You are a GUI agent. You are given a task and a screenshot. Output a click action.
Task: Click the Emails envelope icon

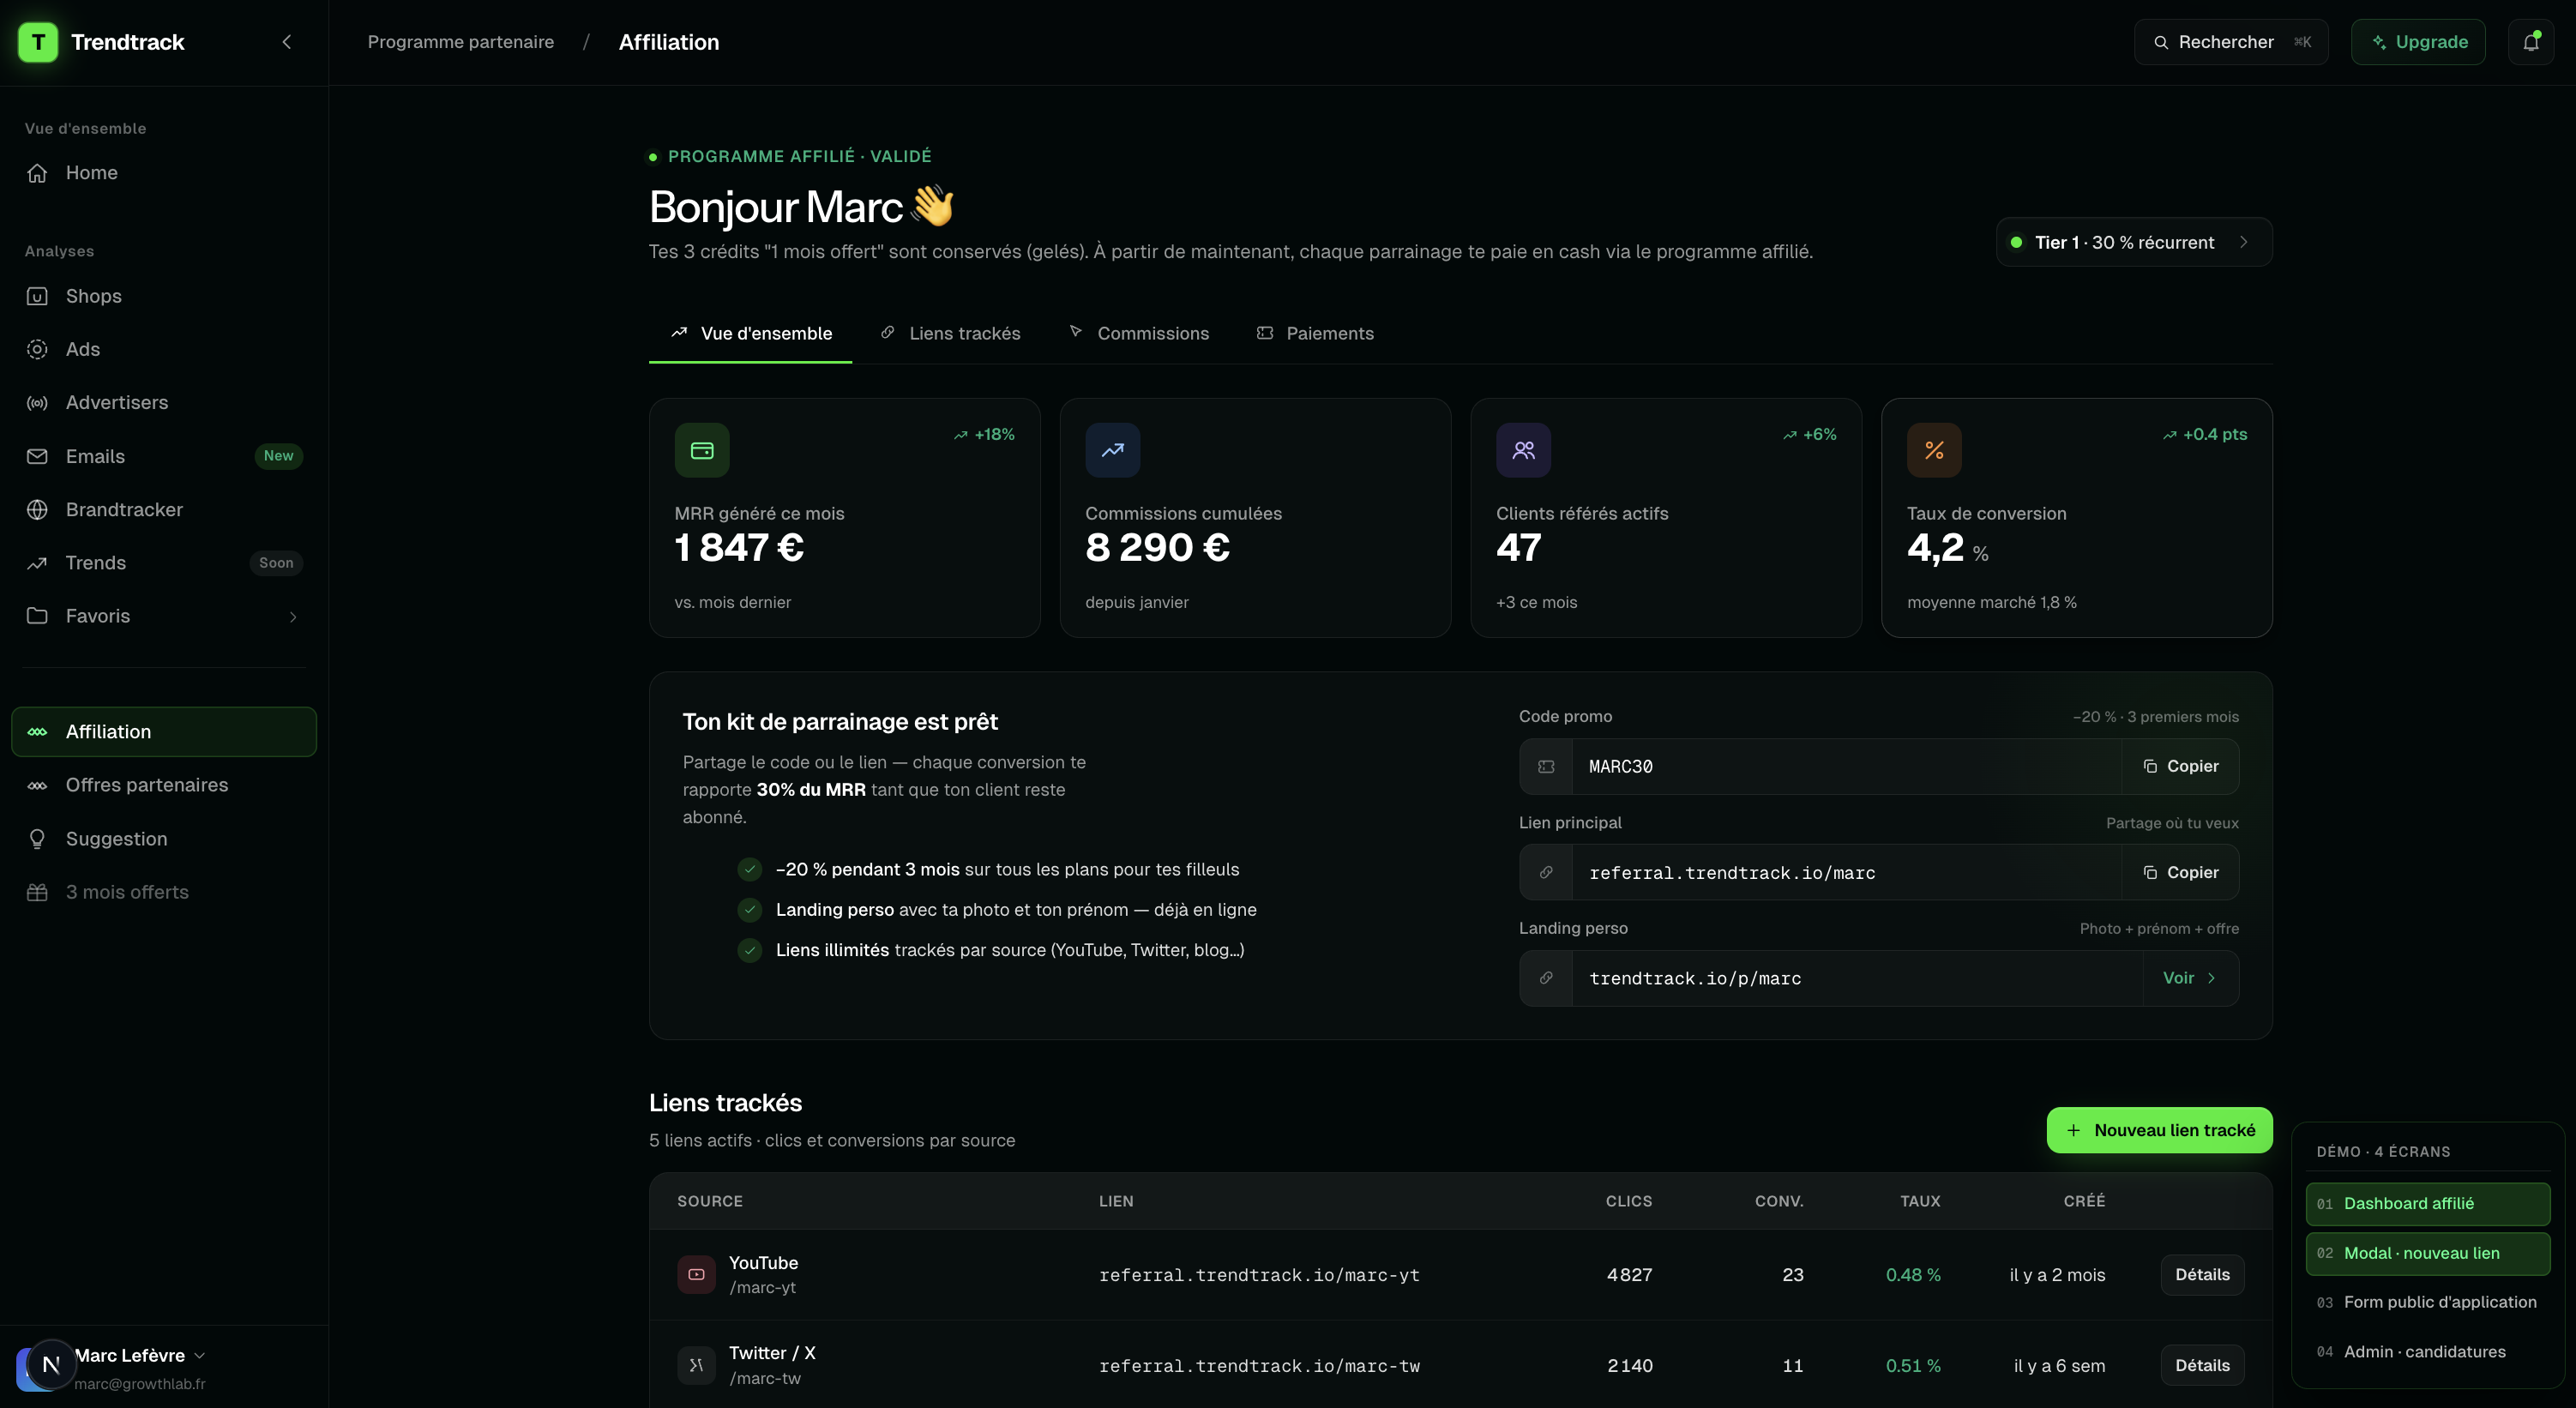click(x=37, y=456)
